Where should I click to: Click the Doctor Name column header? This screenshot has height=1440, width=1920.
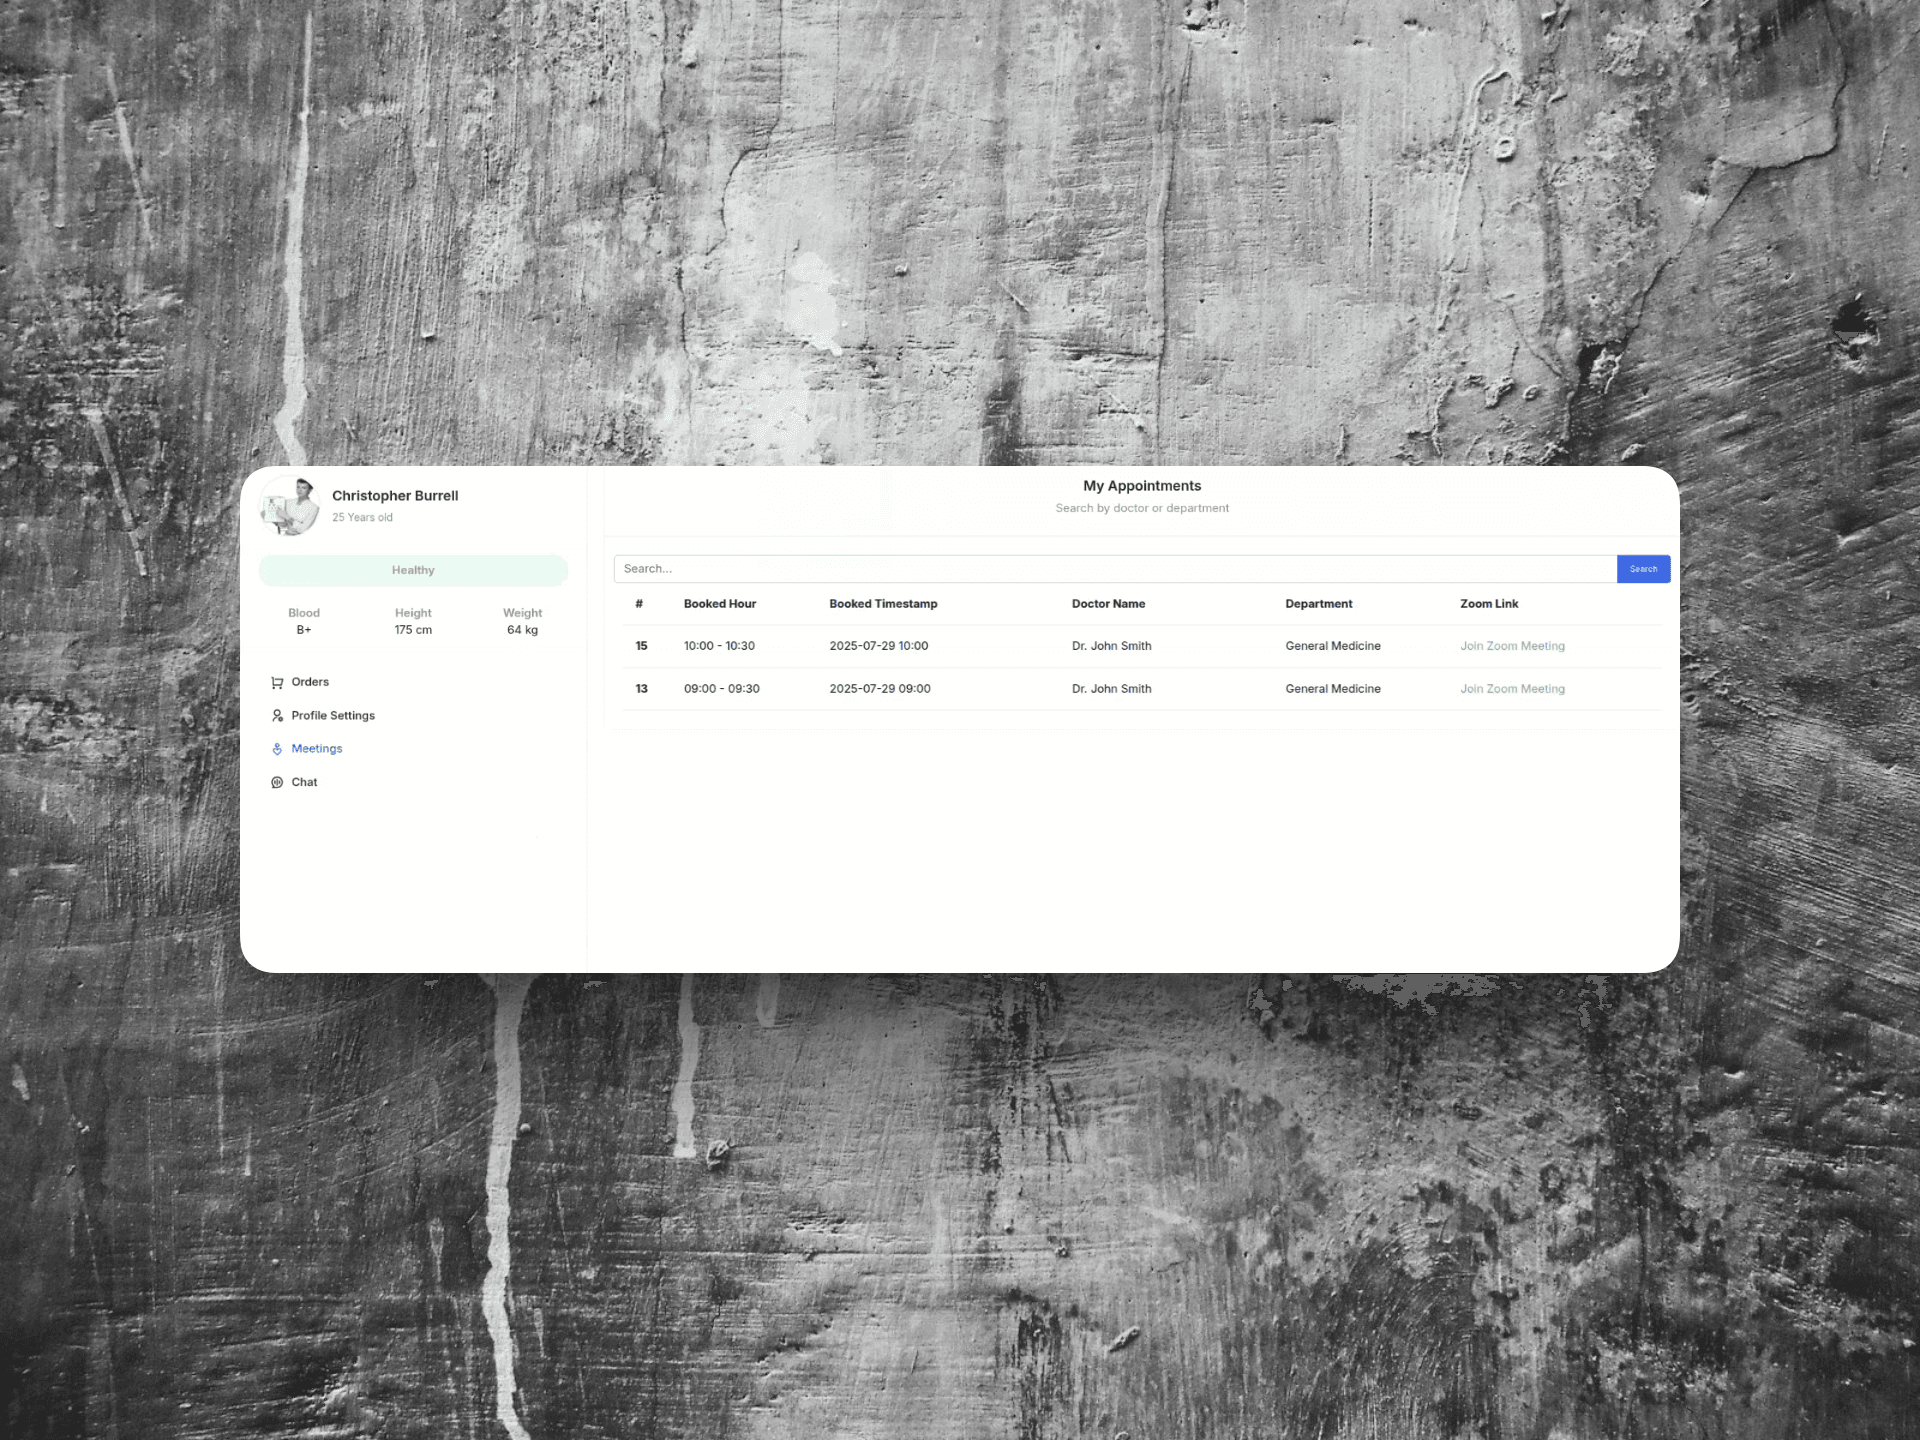point(1108,603)
